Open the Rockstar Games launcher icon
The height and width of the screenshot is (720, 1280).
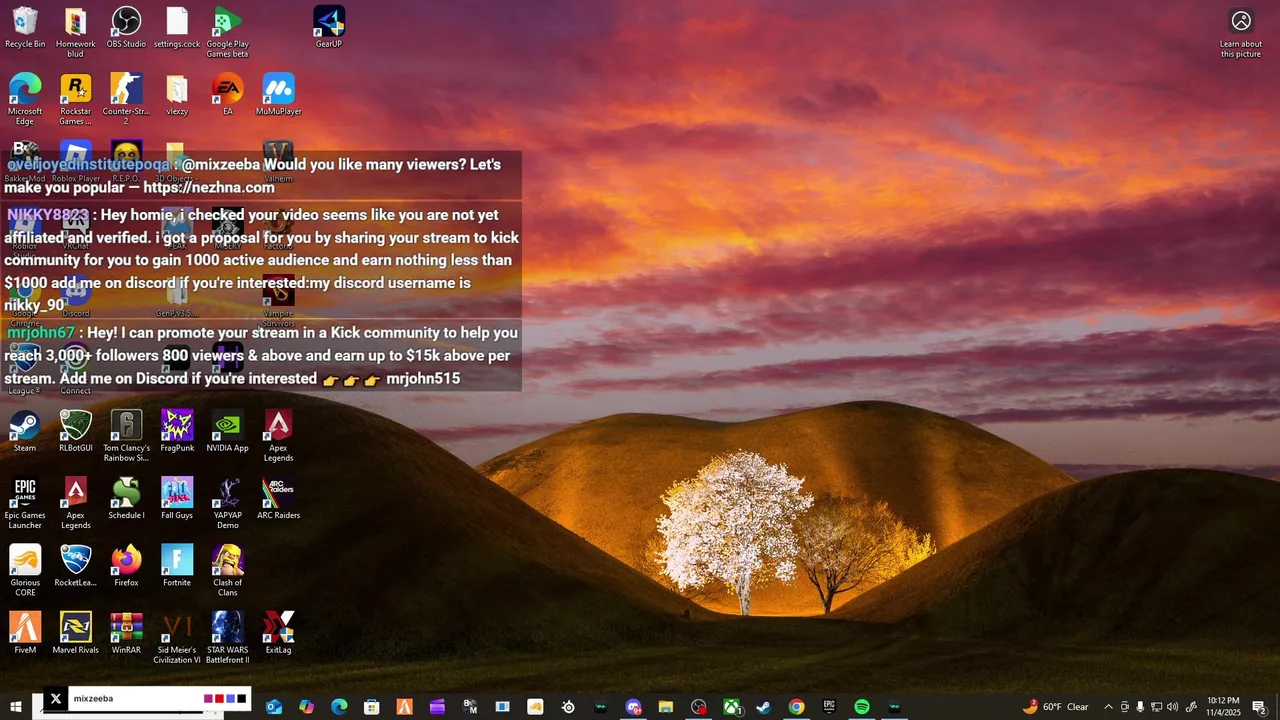(x=75, y=99)
